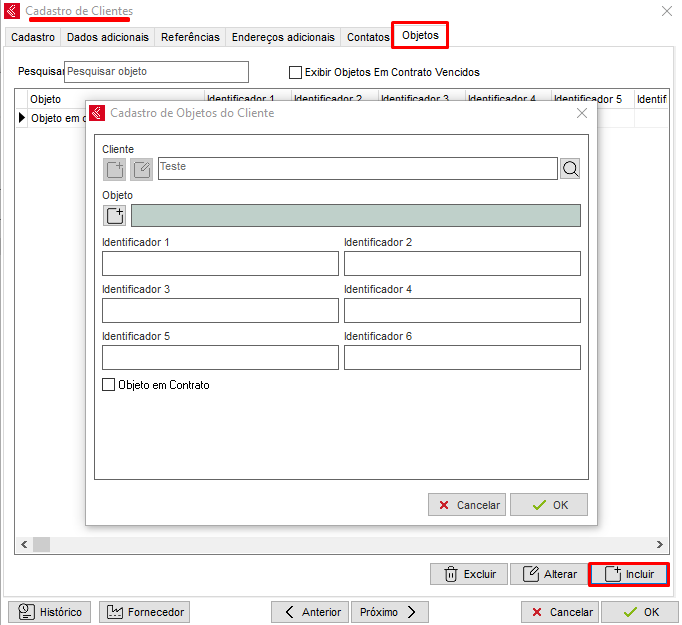Open the Endereços adicionais tab
Viewport: 682px width, 625px height.
[x=283, y=37]
